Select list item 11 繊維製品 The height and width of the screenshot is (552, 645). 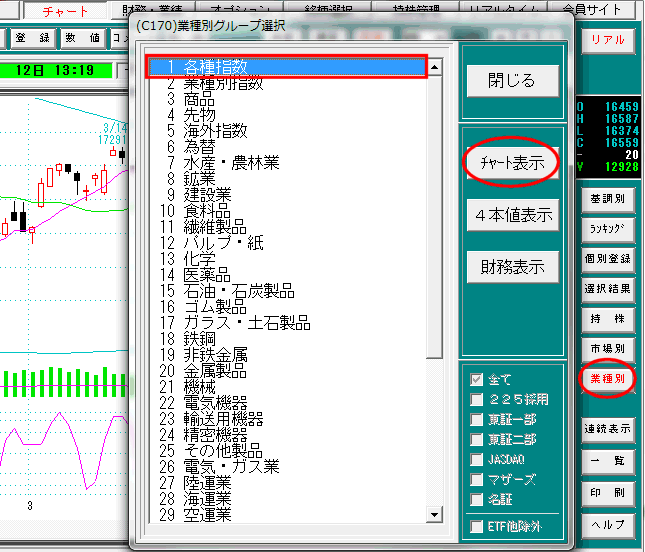287,227
